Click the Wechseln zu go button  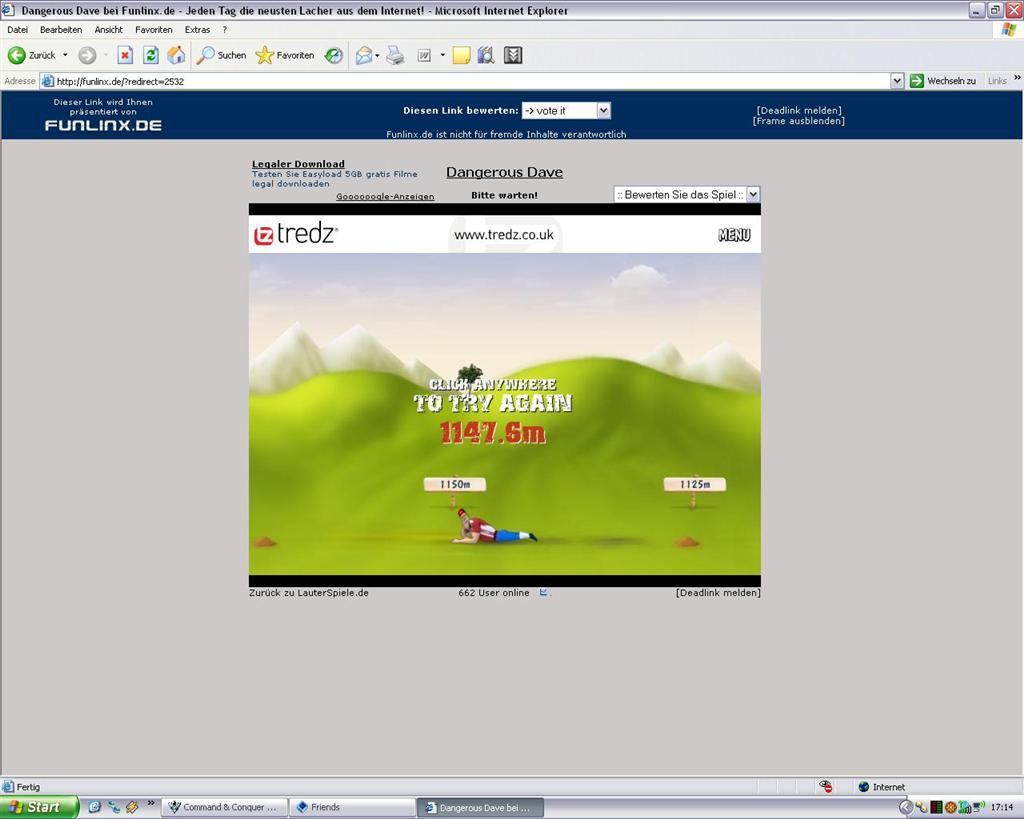944,81
